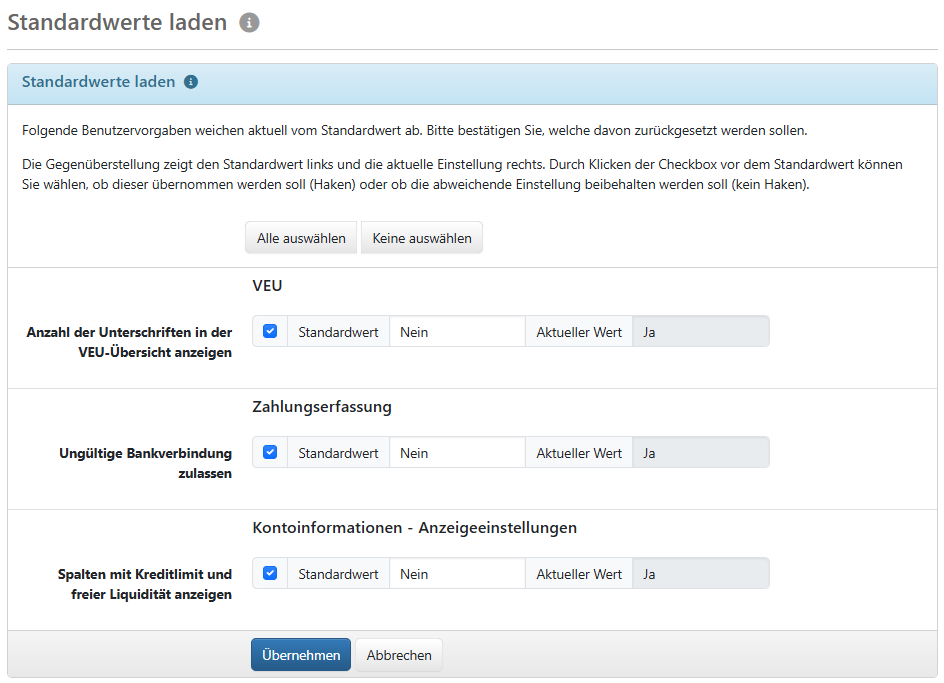The height and width of the screenshot is (683, 944).
Task: Click the 'Kontoinformationen - Anzeigeeinstellungen' heading
Action: pos(415,528)
